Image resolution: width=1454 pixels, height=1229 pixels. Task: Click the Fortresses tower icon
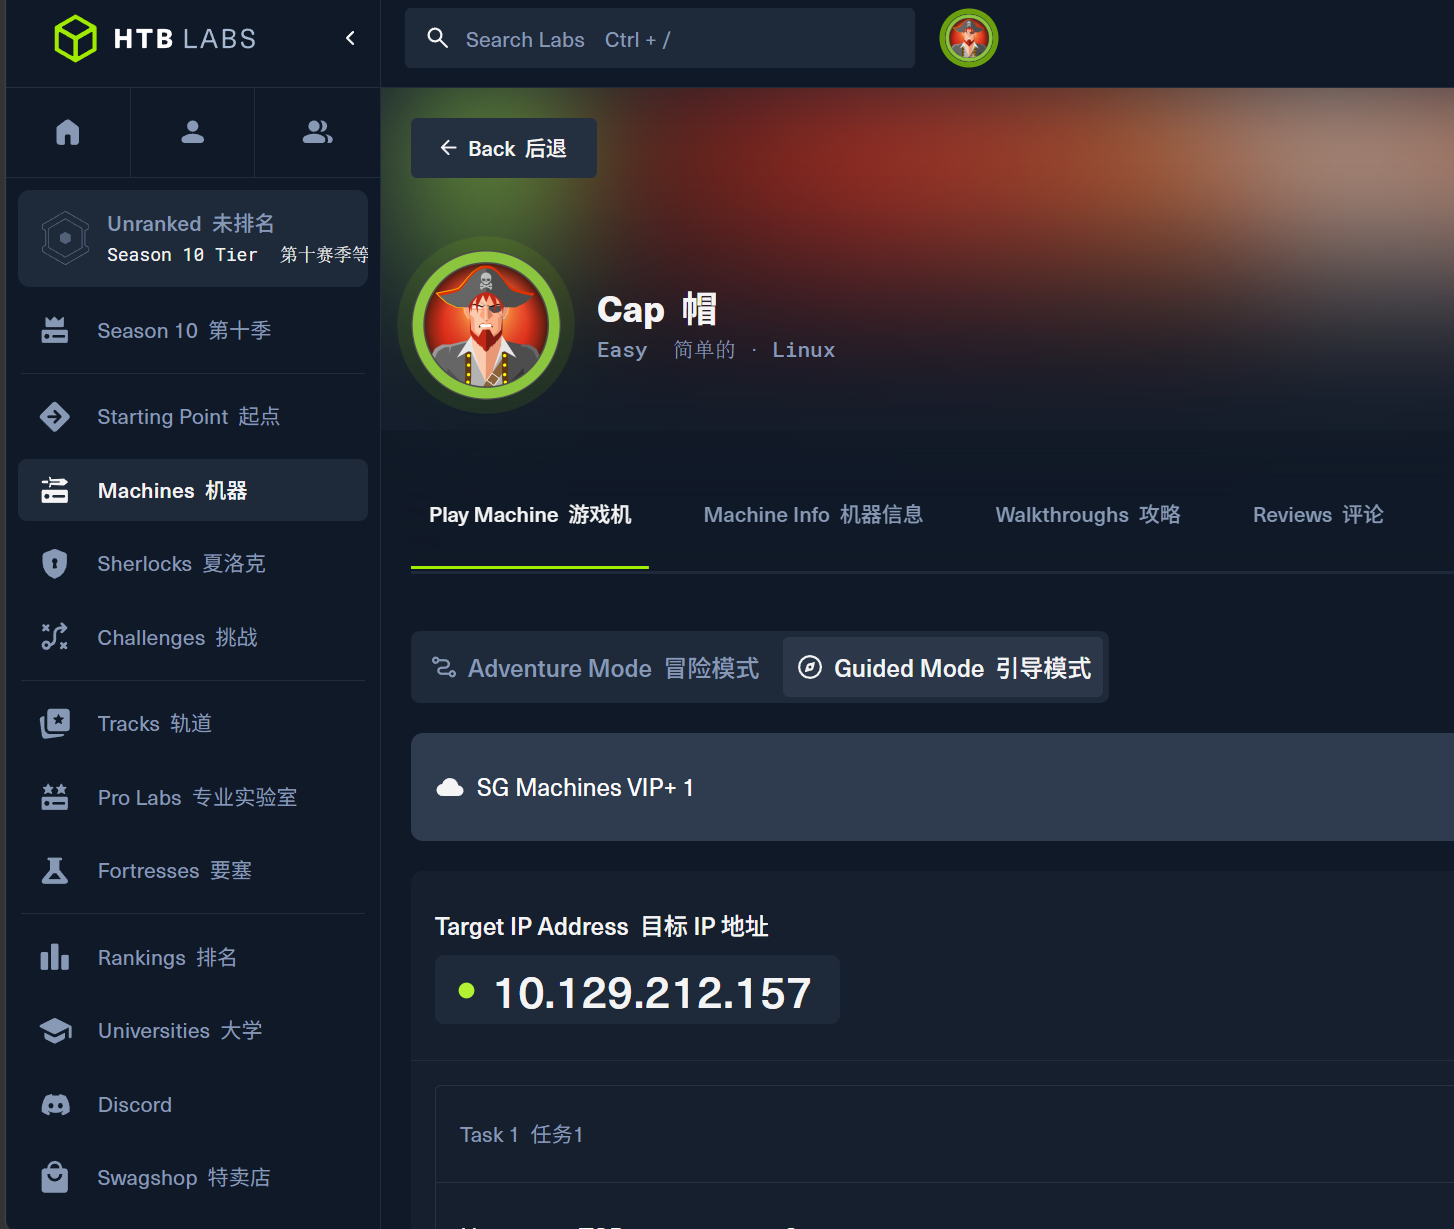(55, 871)
